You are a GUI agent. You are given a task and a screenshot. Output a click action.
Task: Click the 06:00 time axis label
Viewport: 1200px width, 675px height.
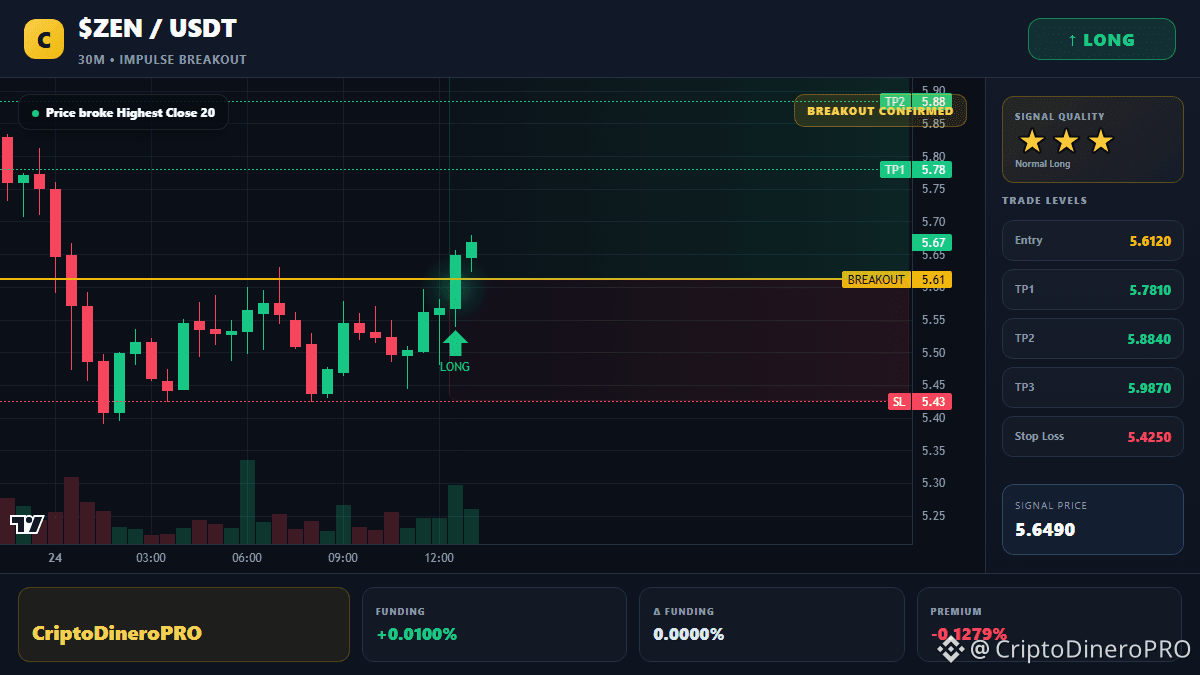tap(247, 558)
